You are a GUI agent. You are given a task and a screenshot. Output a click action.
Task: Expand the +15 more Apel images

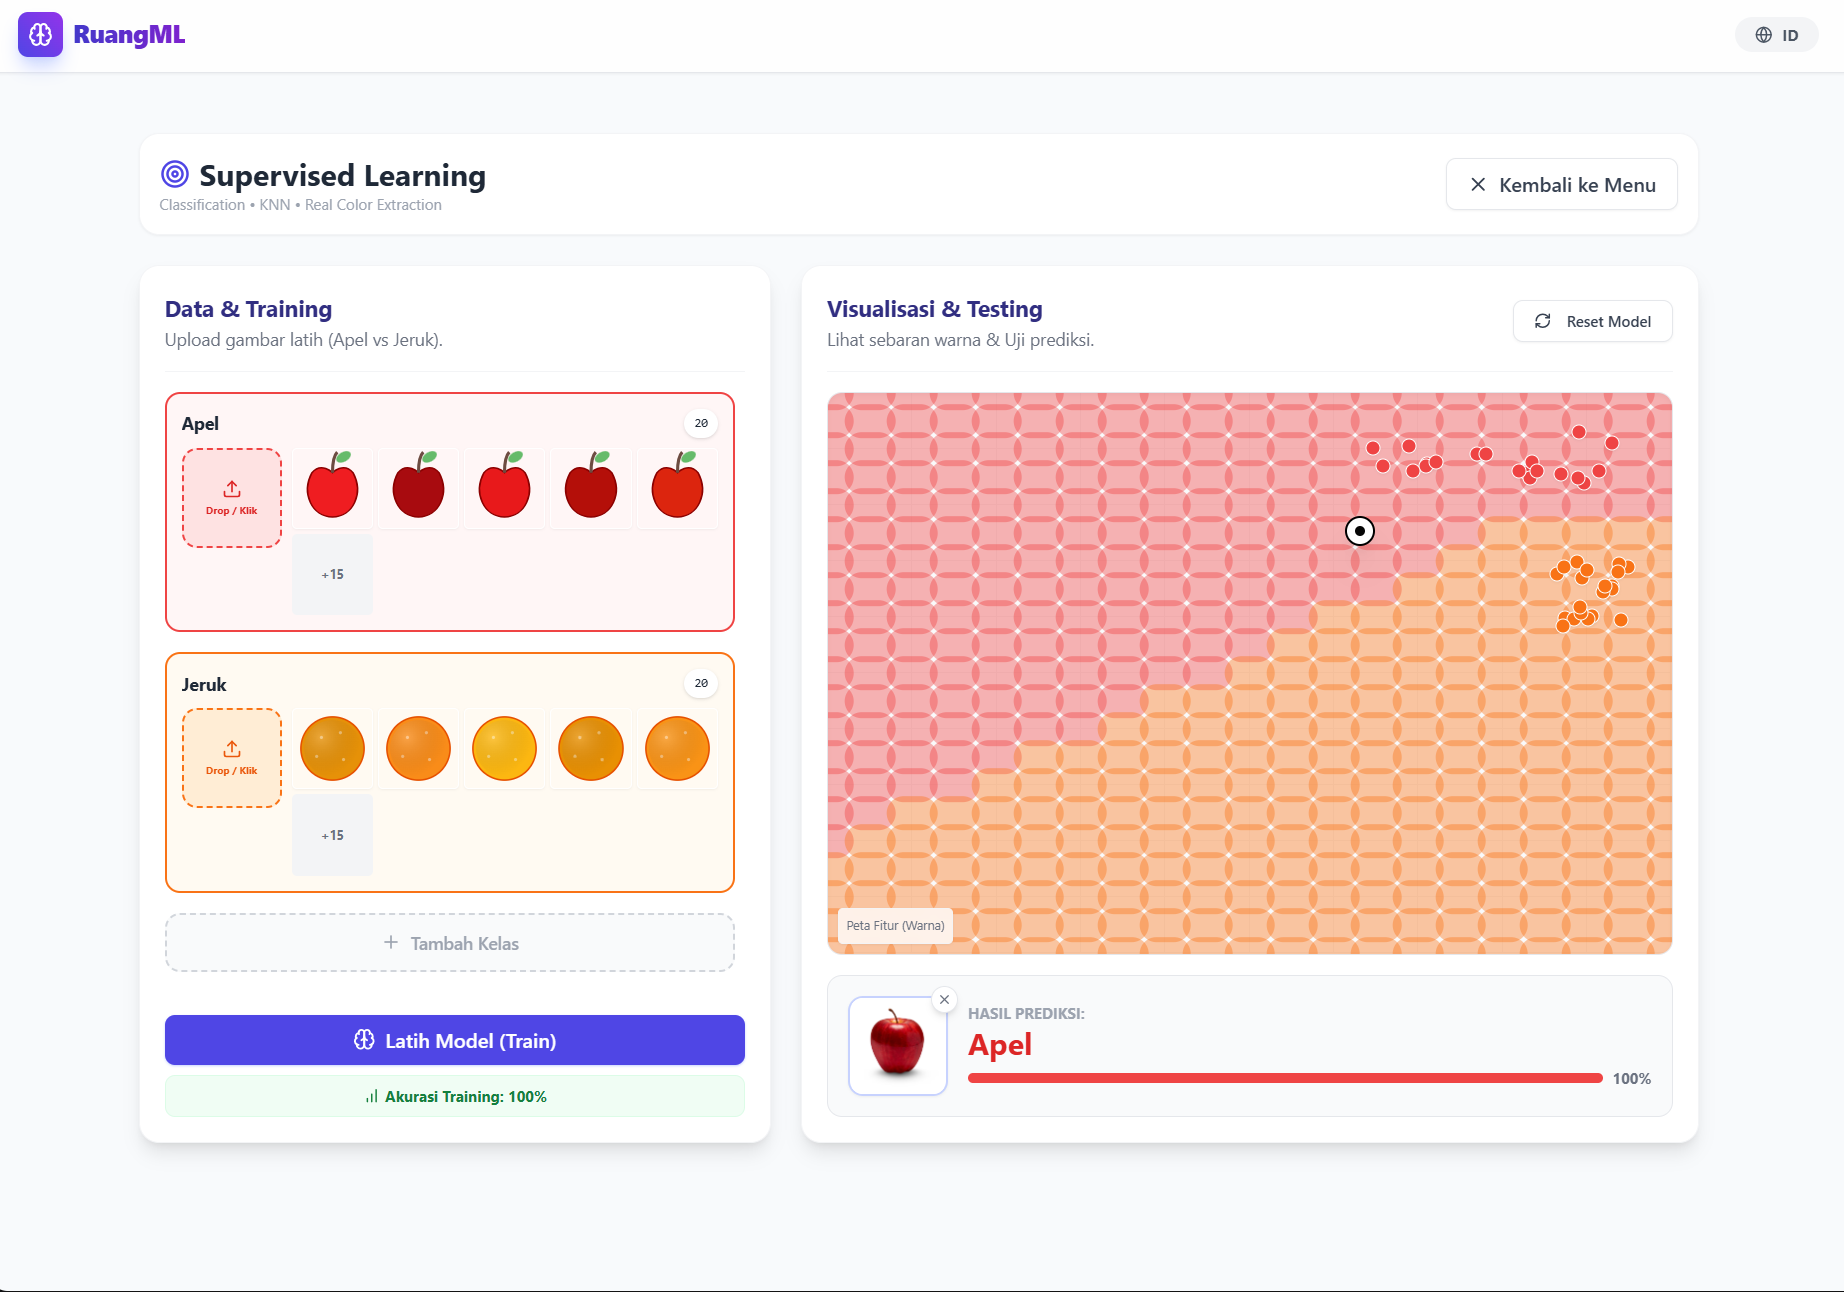click(332, 574)
